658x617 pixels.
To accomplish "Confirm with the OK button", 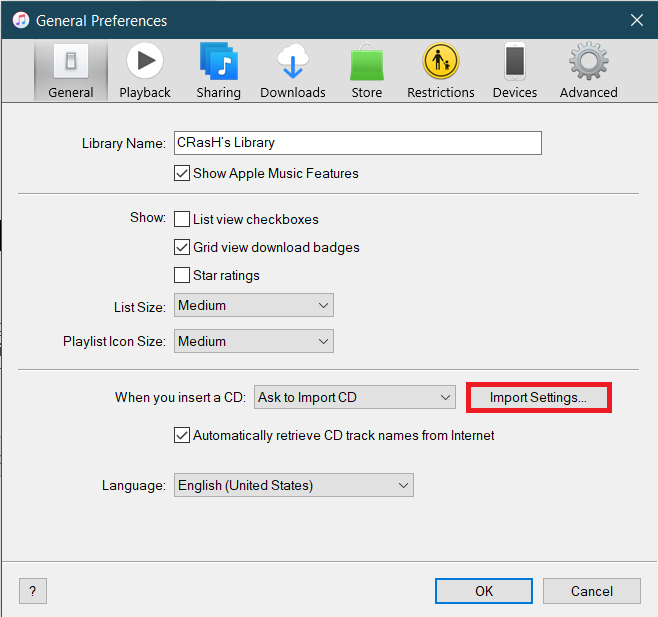I will [484, 591].
